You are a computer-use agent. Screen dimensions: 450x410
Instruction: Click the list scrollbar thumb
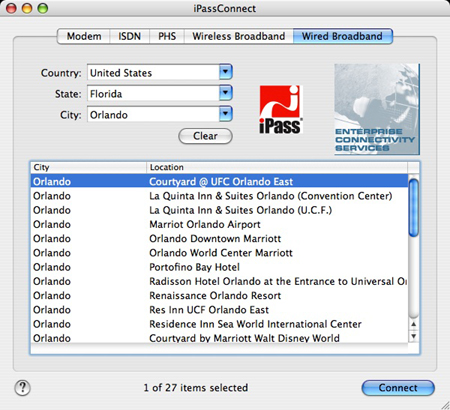click(x=413, y=207)
